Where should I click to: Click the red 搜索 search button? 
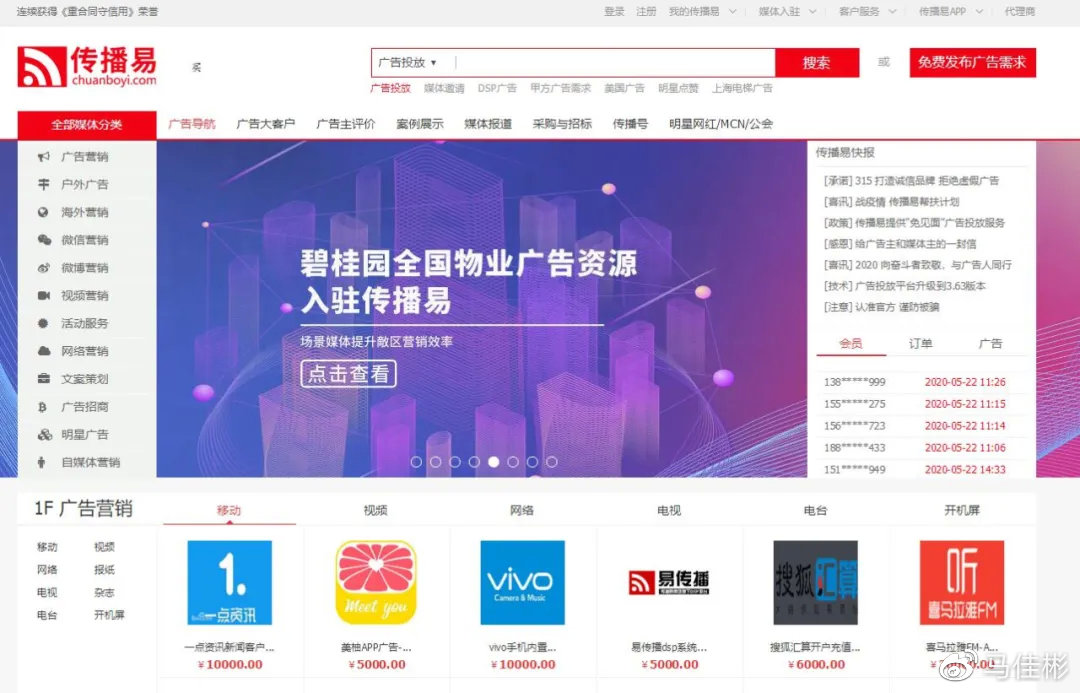(x=817, y=63)
